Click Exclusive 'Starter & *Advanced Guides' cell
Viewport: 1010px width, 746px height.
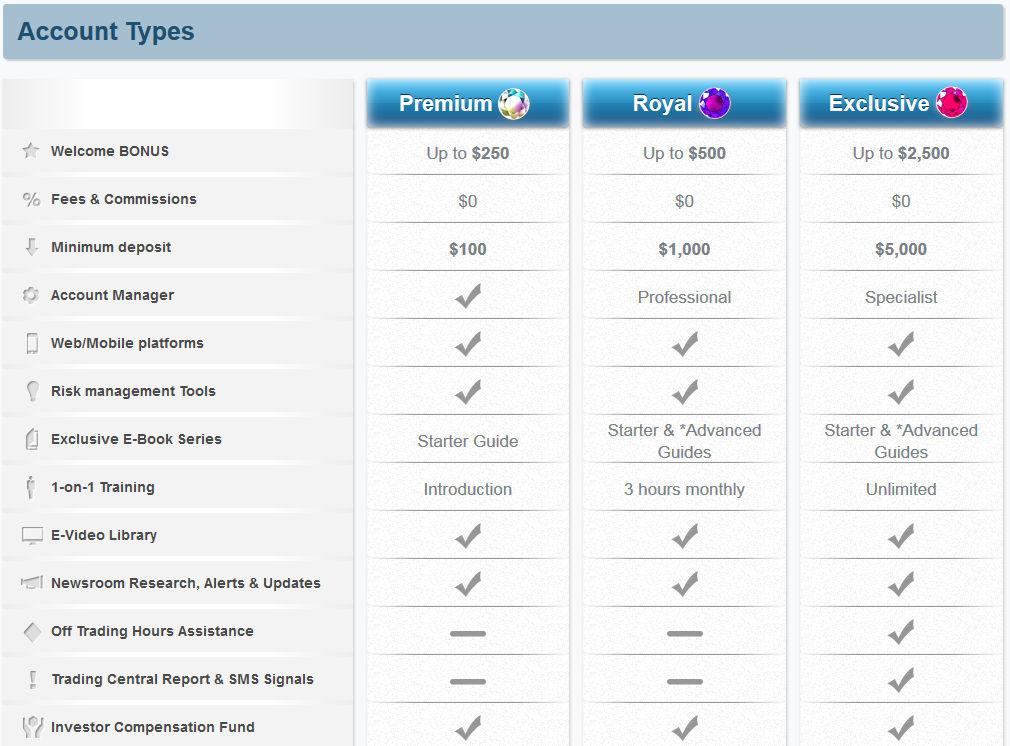pos(901,441)
